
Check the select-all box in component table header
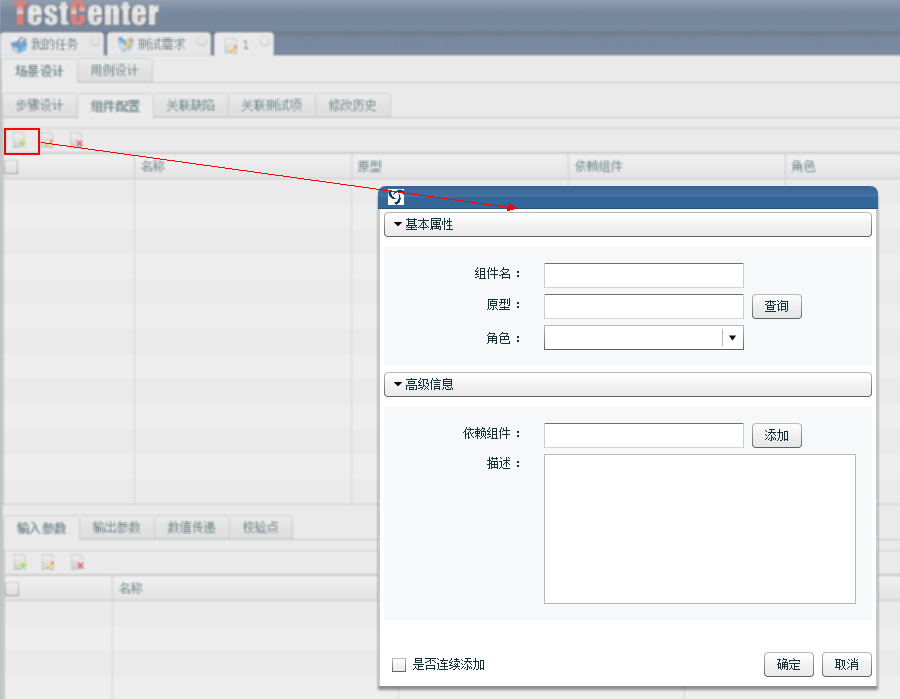pos(12,167)
